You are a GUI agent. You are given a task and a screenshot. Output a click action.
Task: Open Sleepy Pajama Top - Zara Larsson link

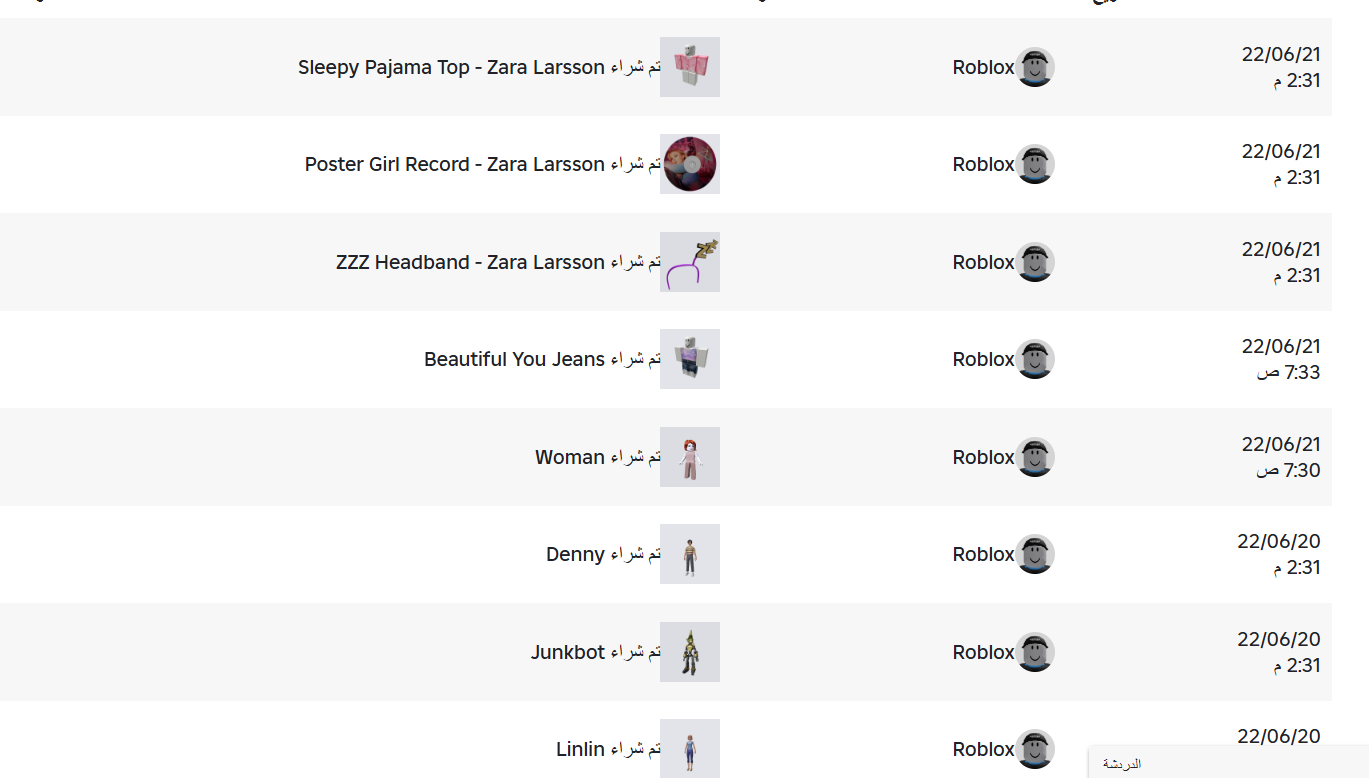(451, 68)
